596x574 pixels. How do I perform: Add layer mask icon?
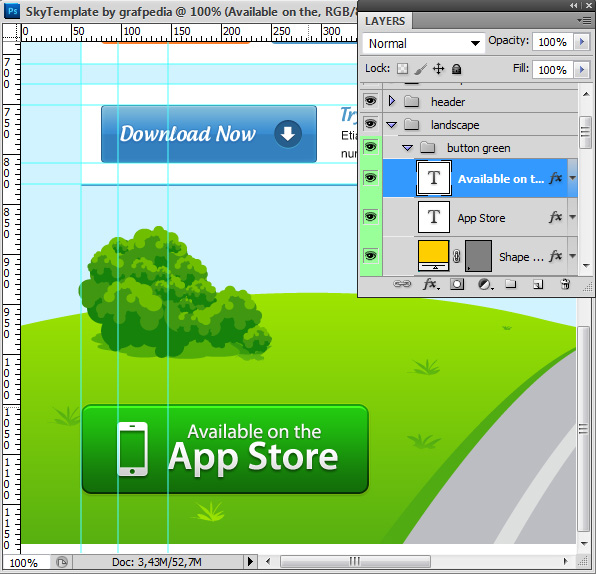pyautogui.click(x=457, y=284)
